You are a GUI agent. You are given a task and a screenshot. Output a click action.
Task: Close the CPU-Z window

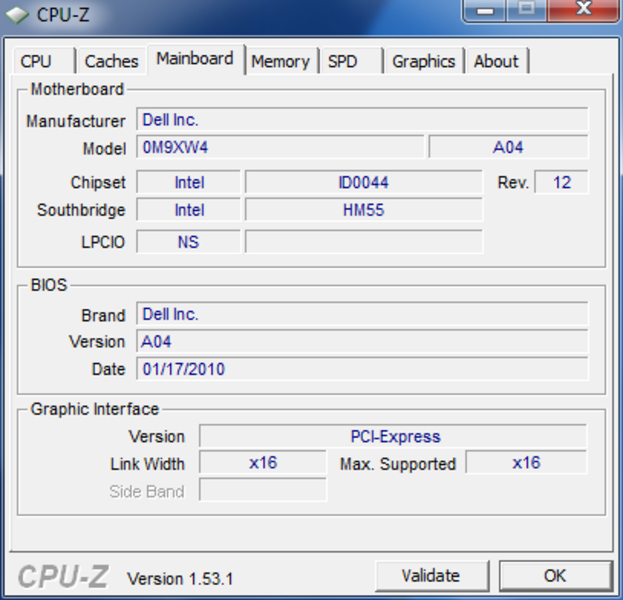[584, 10]
